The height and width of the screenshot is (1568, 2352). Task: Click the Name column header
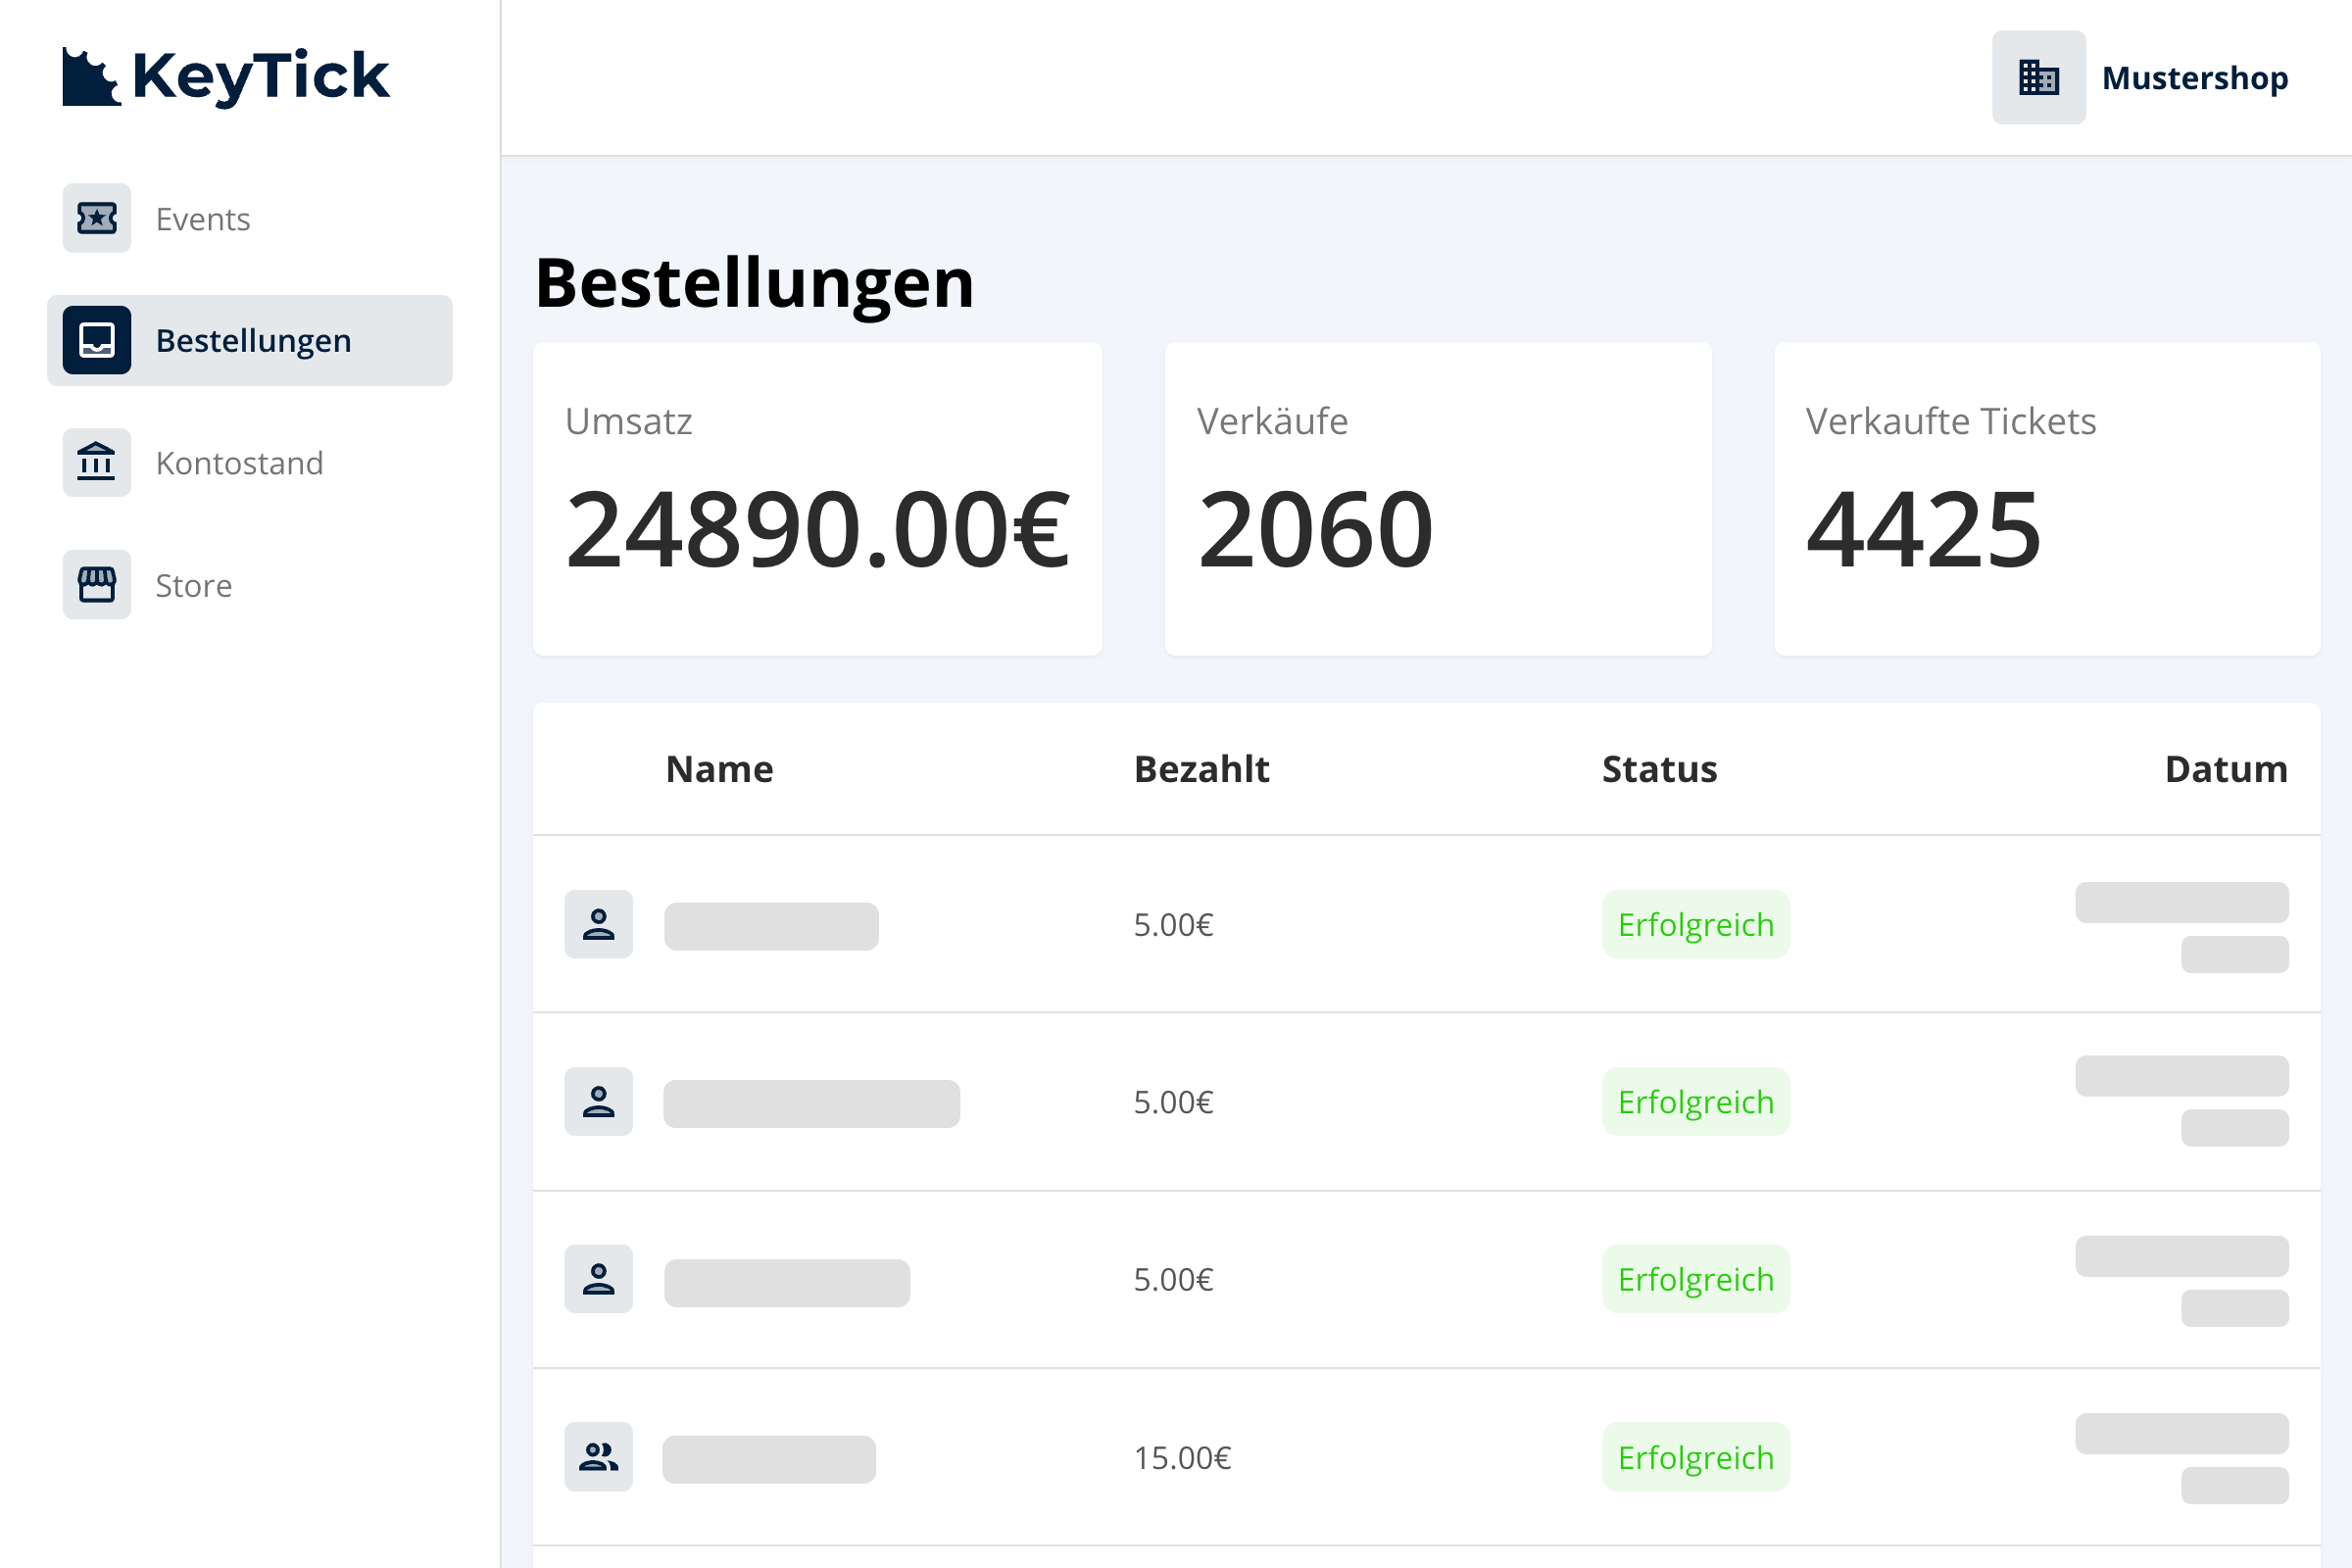pos(719,769)
